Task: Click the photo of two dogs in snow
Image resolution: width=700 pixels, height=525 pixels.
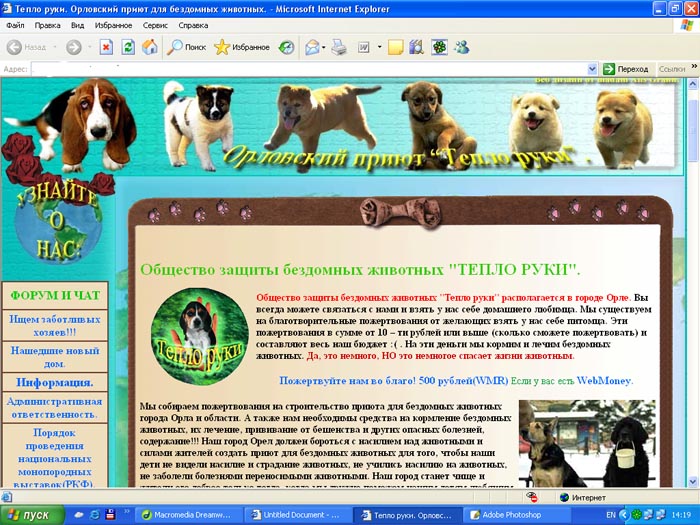Action: [x=587, y=443]
